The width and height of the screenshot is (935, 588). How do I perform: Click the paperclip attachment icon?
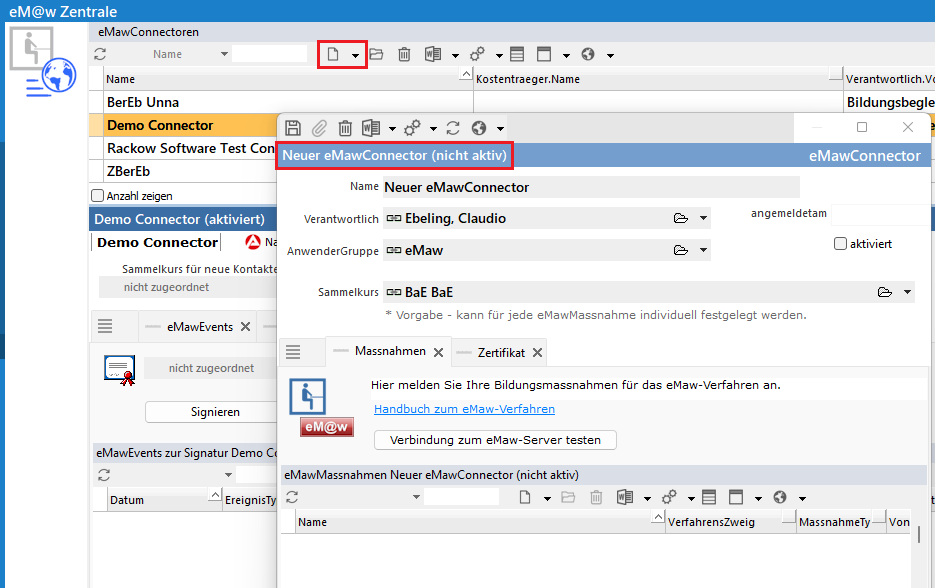(x=319, y=128)
